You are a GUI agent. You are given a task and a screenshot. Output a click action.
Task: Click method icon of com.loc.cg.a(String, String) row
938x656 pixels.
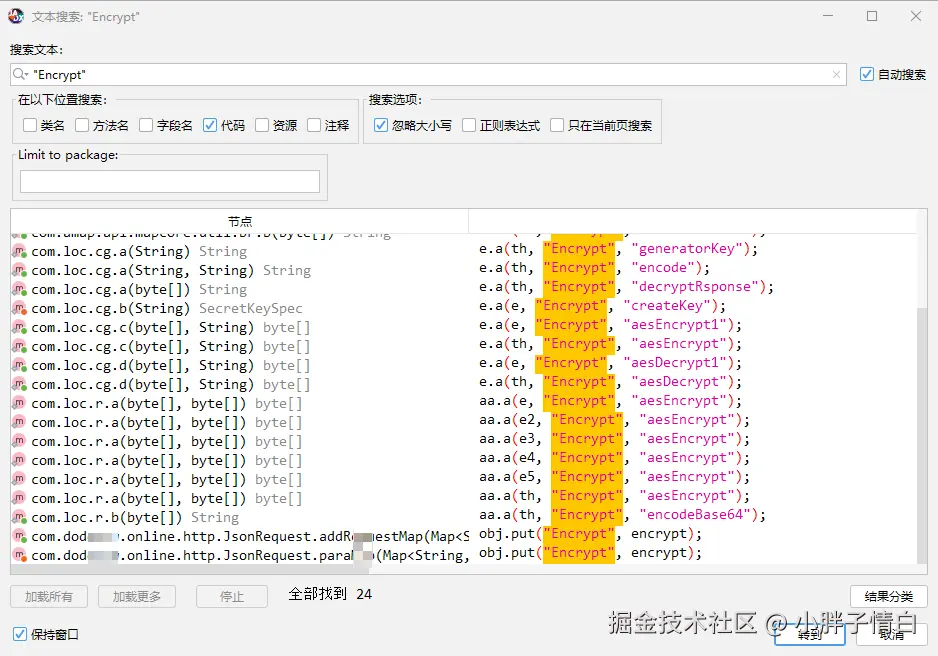click(20, 270)
